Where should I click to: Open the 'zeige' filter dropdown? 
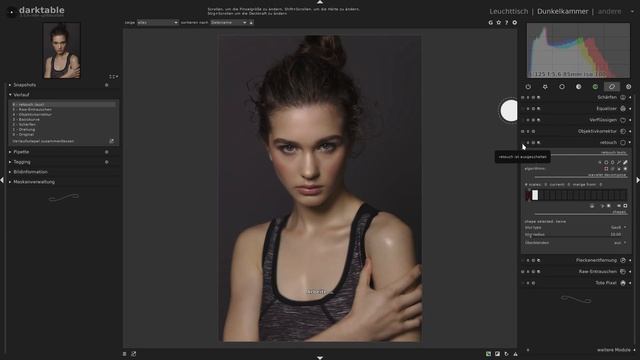coord(158,22)
